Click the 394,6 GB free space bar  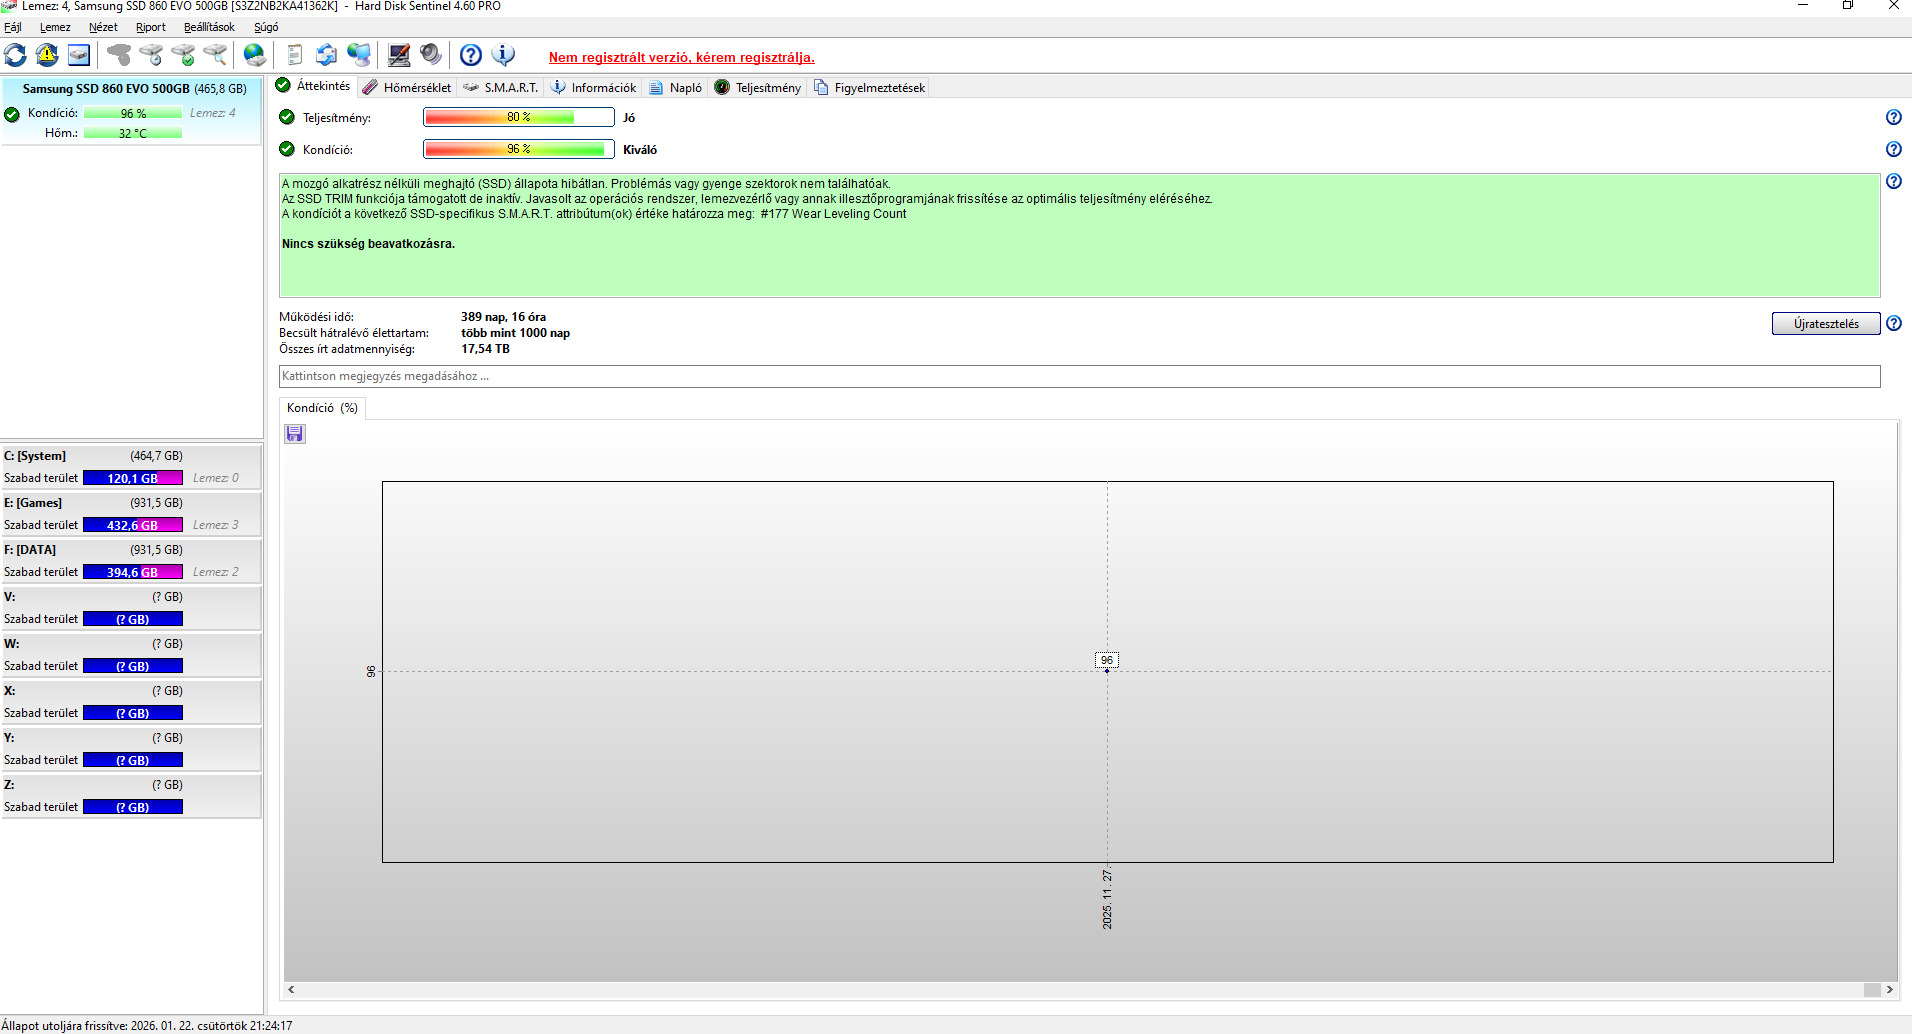click(x=133, y=572)
